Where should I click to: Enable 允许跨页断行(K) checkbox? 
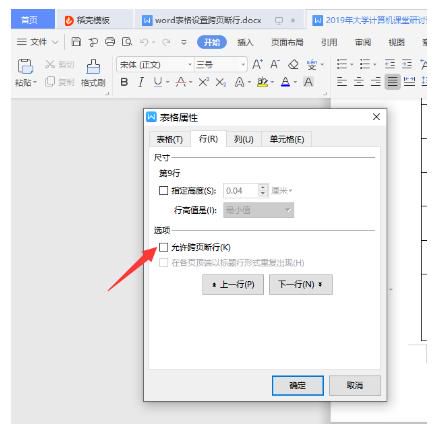click(163, 247)
